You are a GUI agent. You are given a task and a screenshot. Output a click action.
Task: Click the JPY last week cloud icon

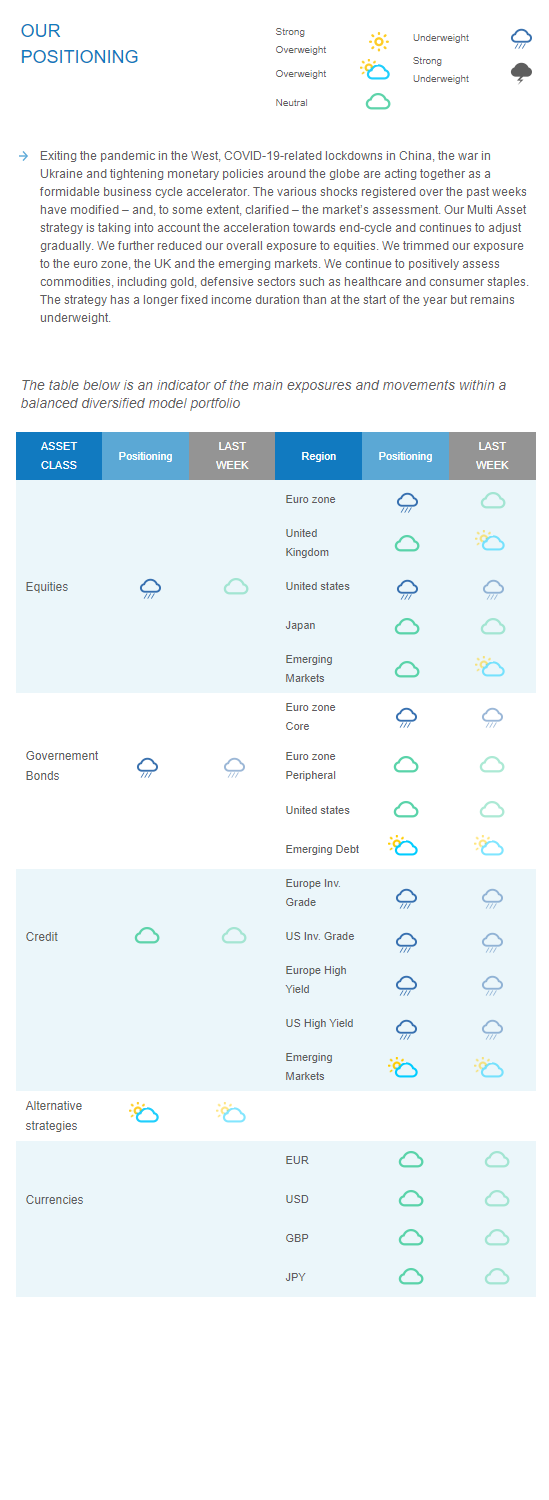[x=497, y=1276]
